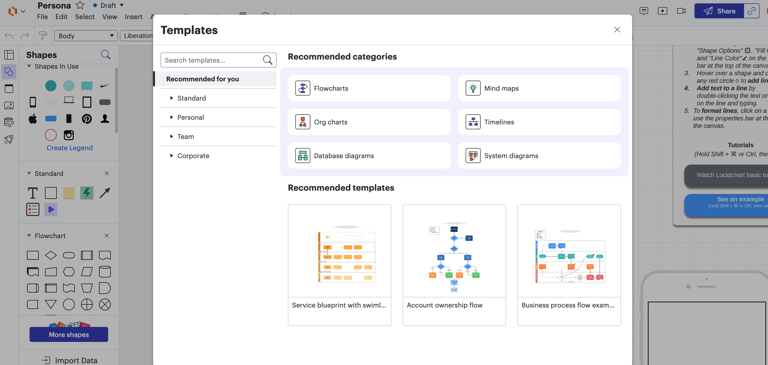Click the Mind maps lightbulb icon
This screenshot has width=768, height=365.
[473, 88]
